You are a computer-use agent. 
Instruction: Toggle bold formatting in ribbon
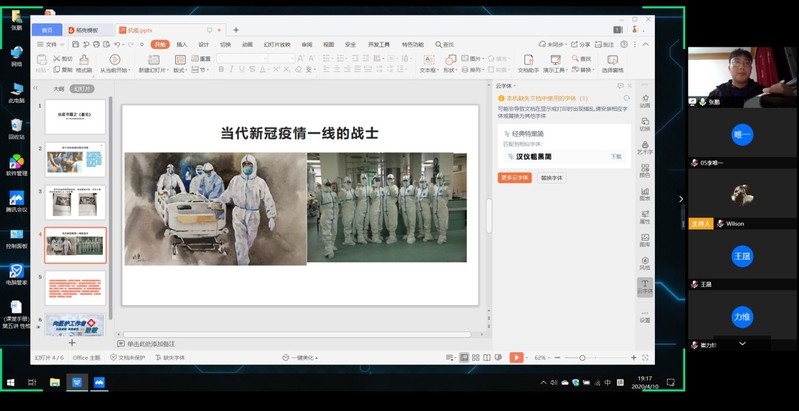(x=222, y=70)
